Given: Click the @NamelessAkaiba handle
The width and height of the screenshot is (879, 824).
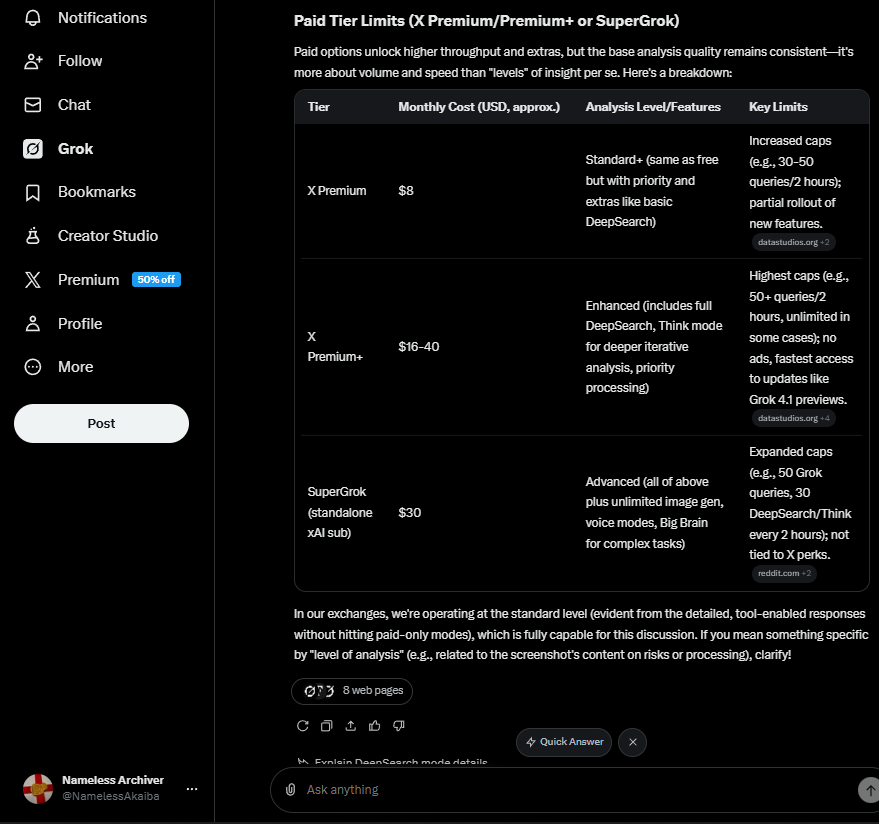Looking at the screenshot, I should [x=110, y=797].
